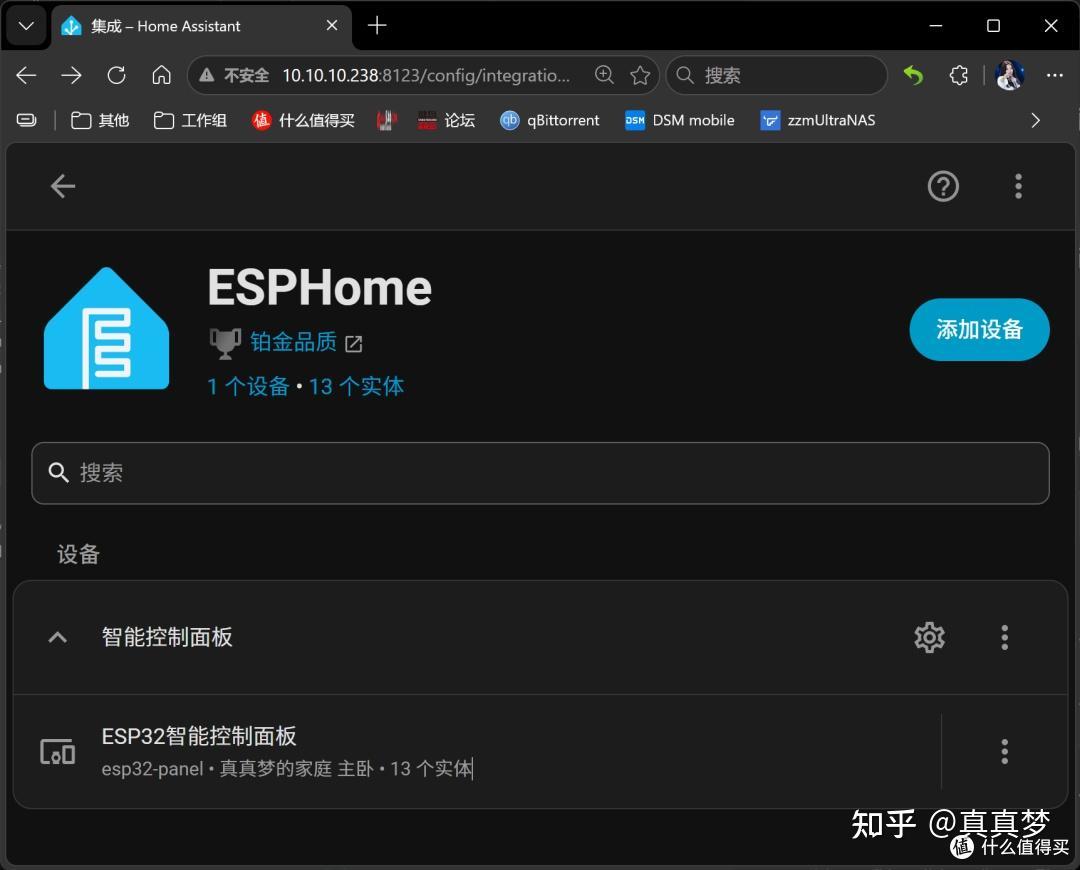Click the leftmost bookmarks bar icon
1080x870 pixels.
[26, 121]
